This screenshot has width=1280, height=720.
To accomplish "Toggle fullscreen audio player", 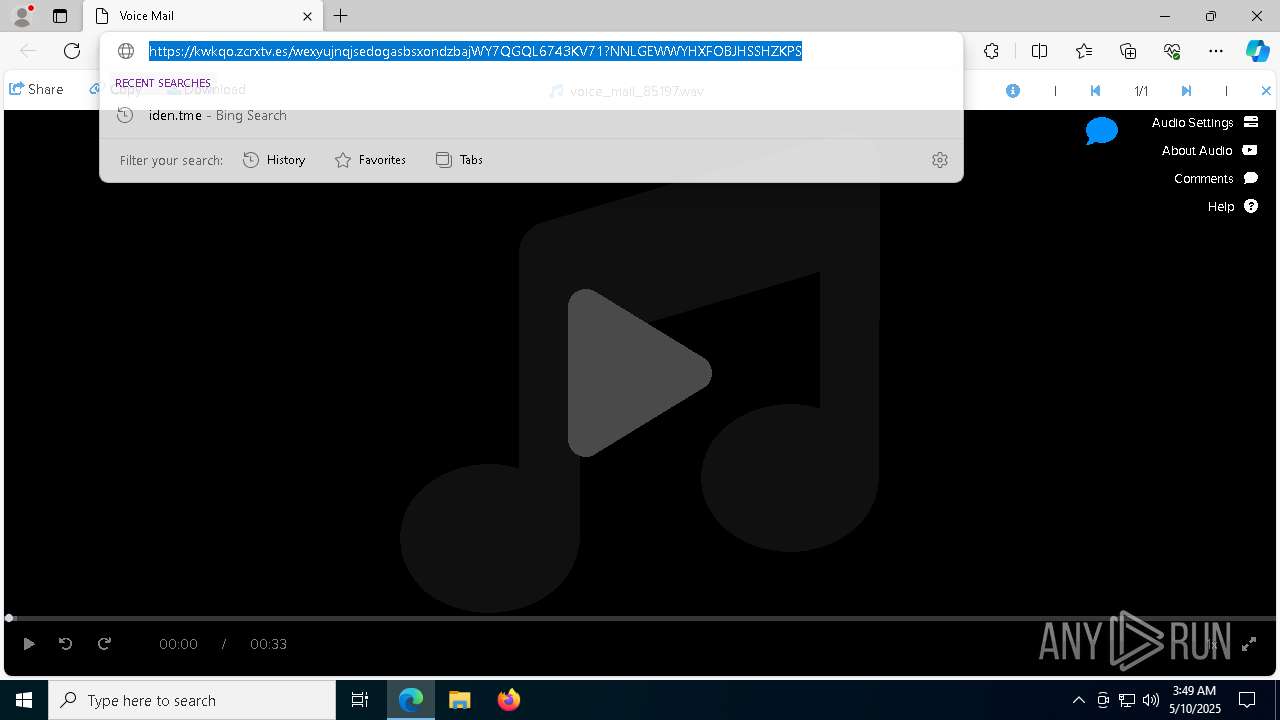I will [1249, 645].
